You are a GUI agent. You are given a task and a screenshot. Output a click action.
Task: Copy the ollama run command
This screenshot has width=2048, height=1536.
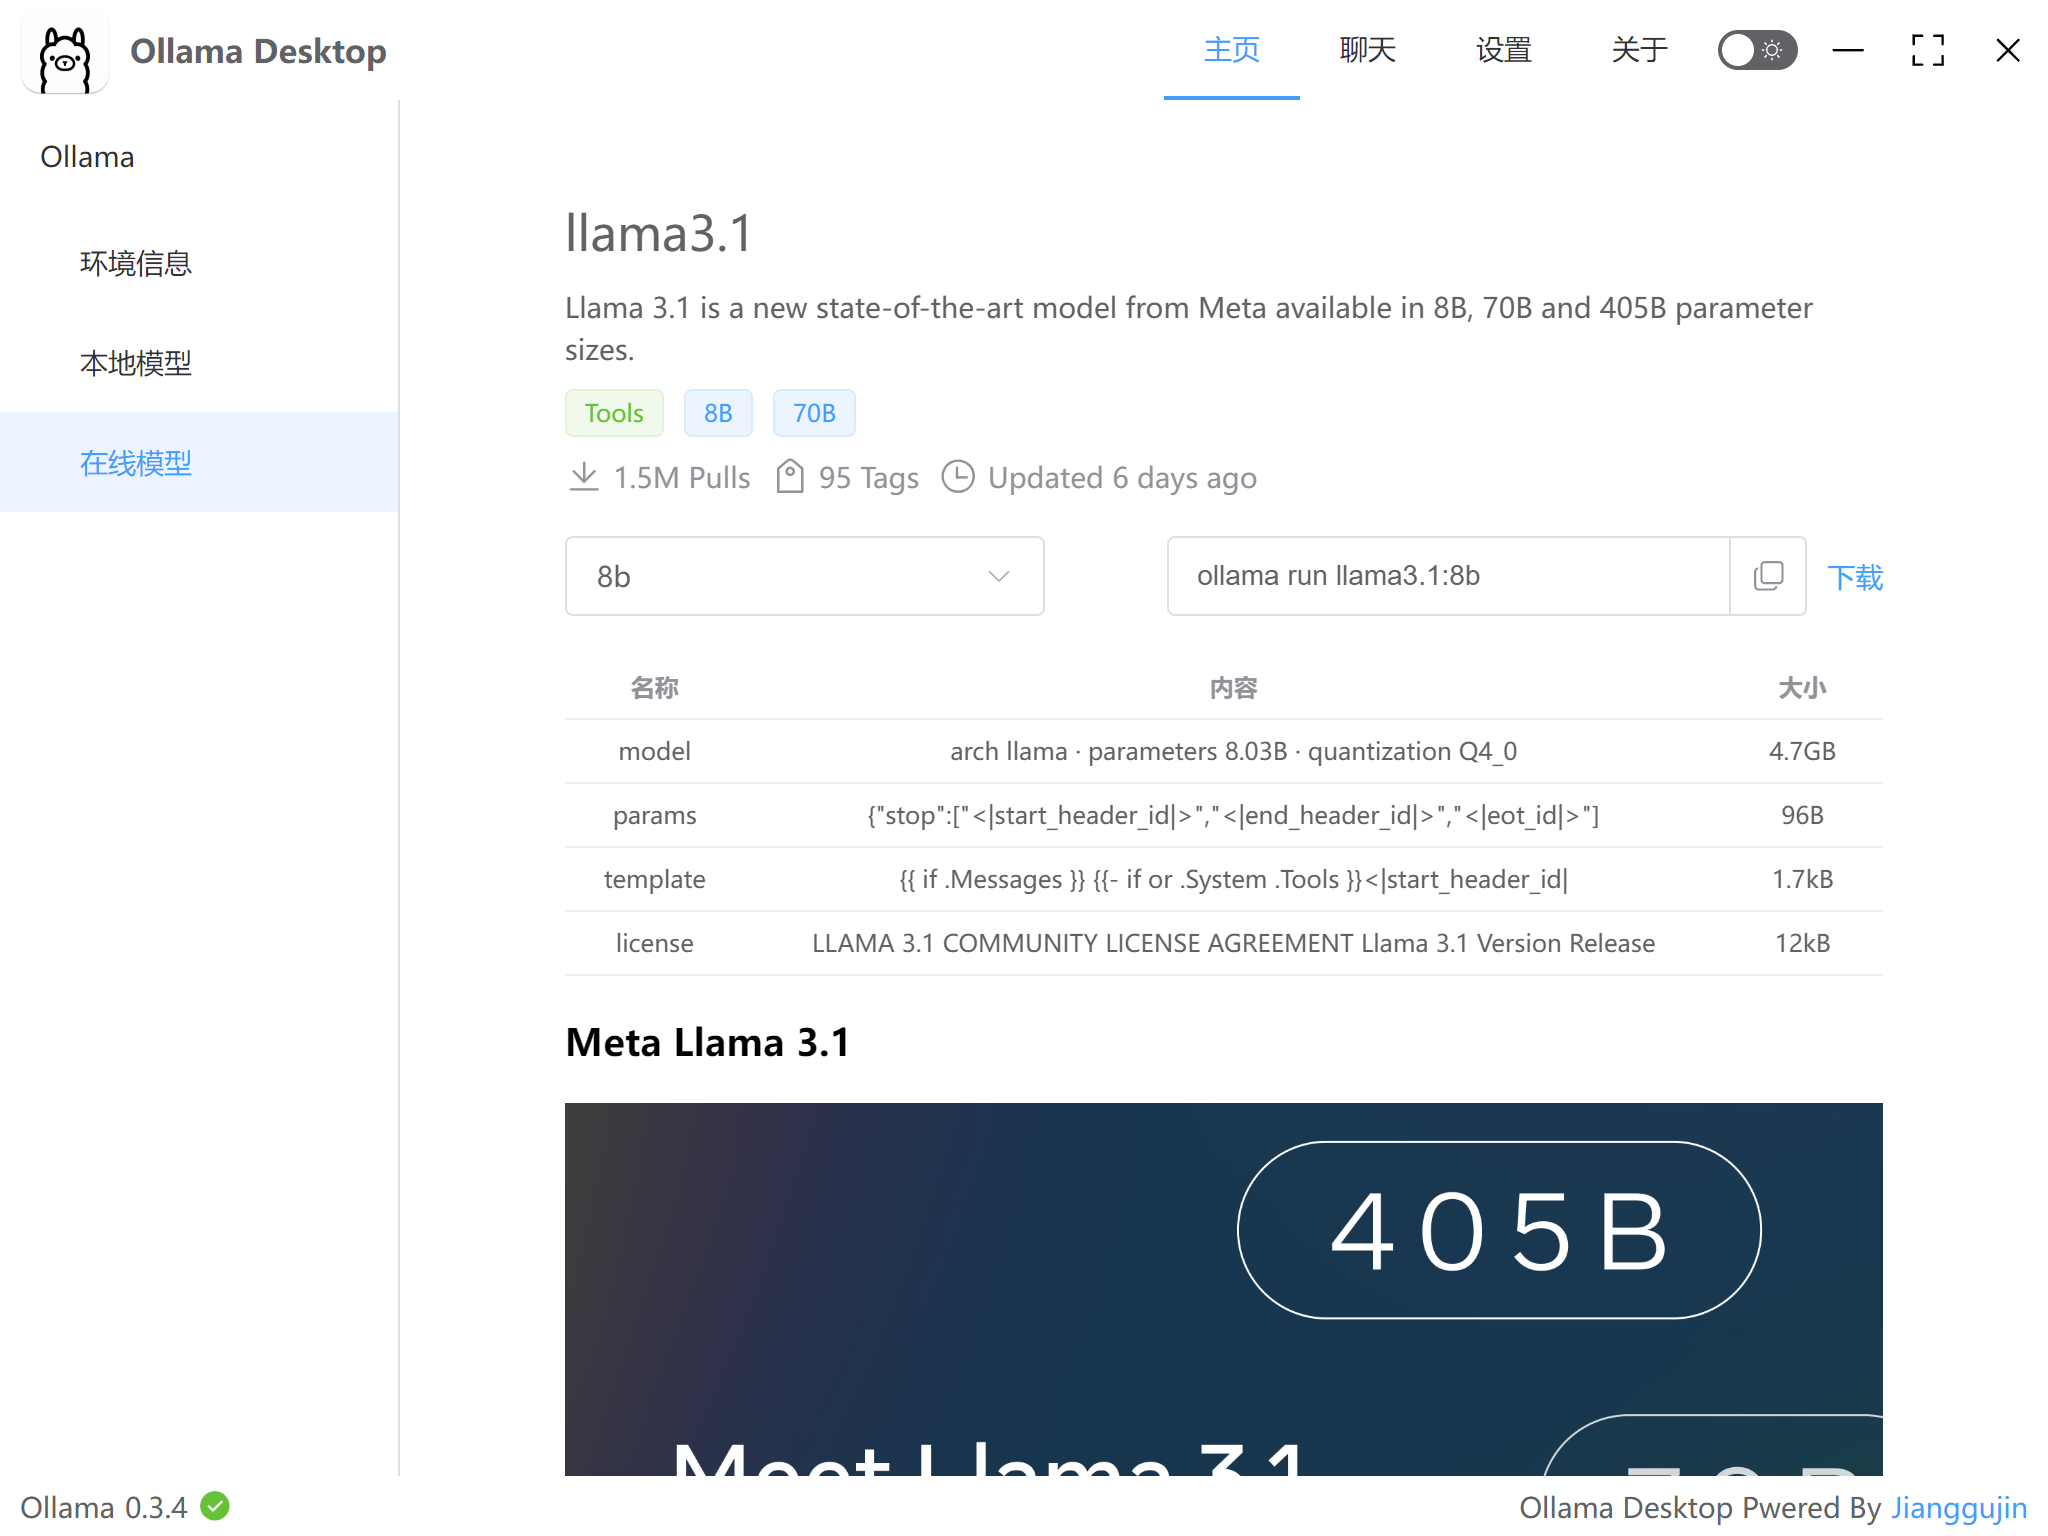coord(1767,576)
